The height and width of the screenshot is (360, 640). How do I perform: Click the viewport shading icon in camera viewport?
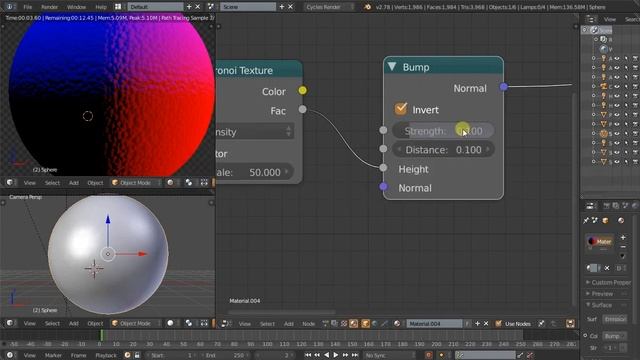coord(171,323)
